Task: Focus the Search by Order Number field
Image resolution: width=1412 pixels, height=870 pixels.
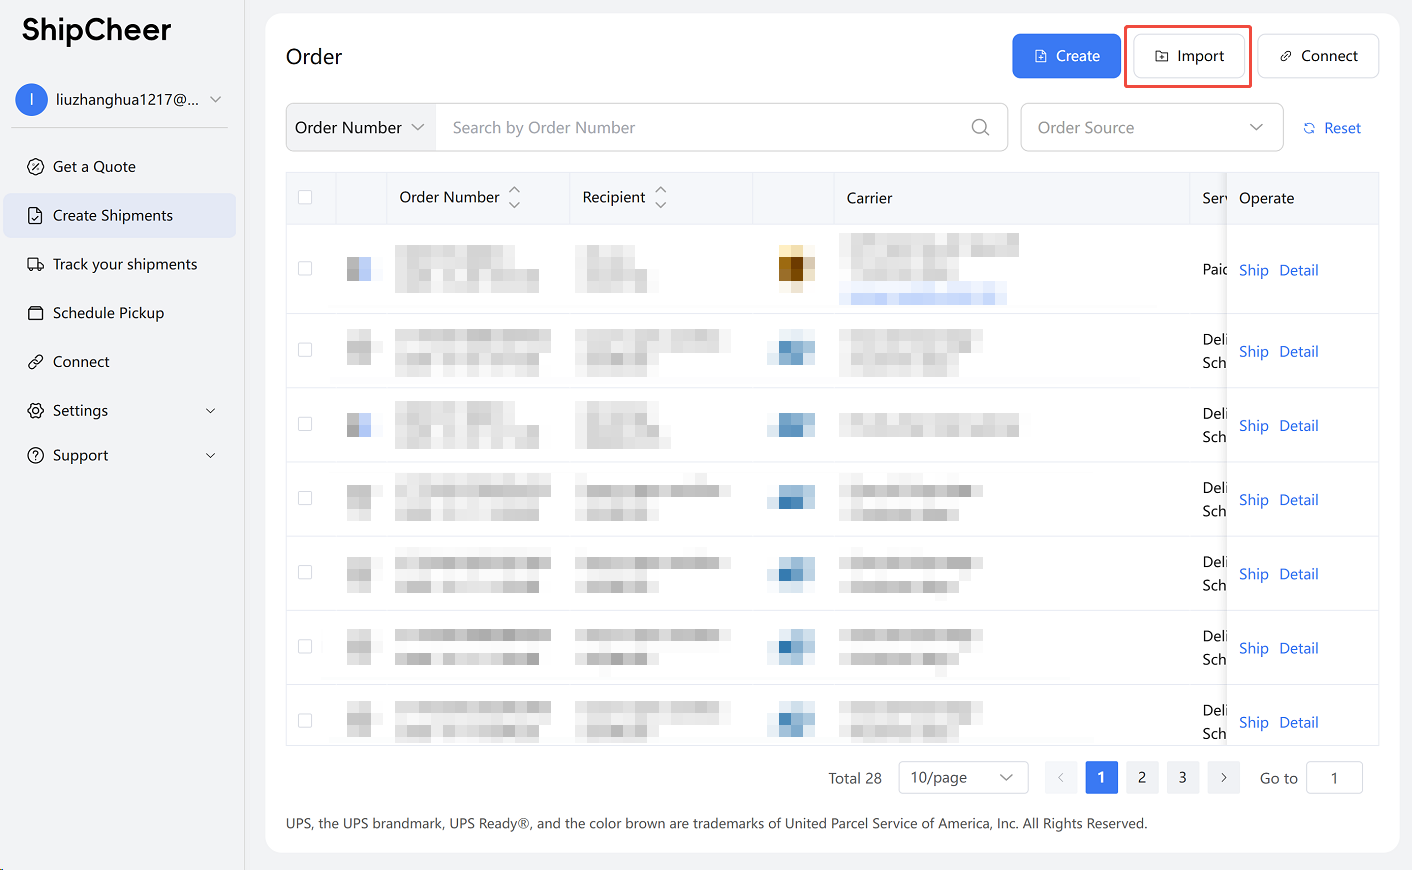Action: coord(700,128)
